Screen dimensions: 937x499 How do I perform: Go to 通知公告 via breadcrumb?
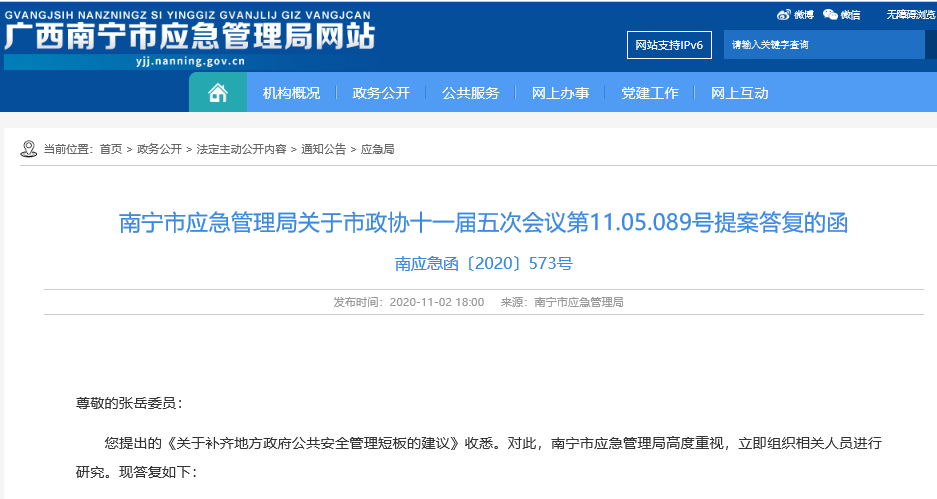tap(323, 149)
